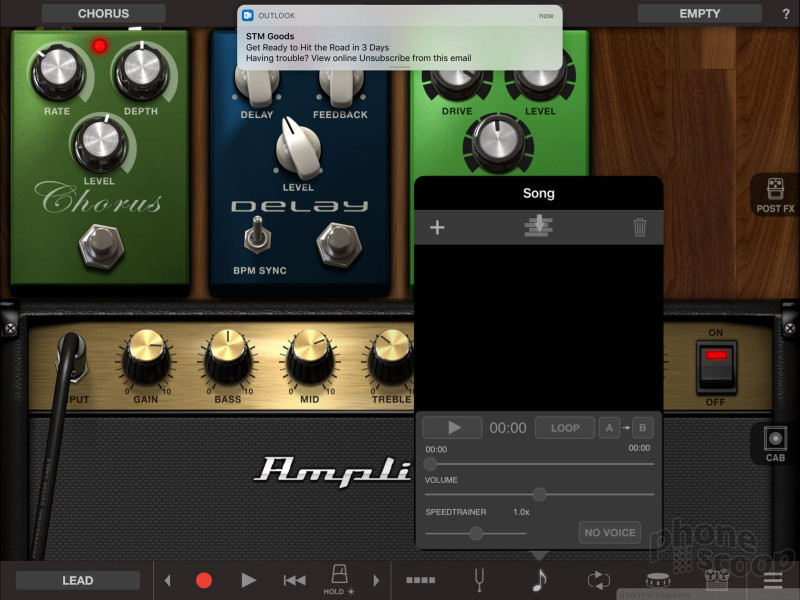Tap the 1.0x speedtrainer value
Viewport: 800px width, 600px height.
pyautogui.click(x=521, y=512)
